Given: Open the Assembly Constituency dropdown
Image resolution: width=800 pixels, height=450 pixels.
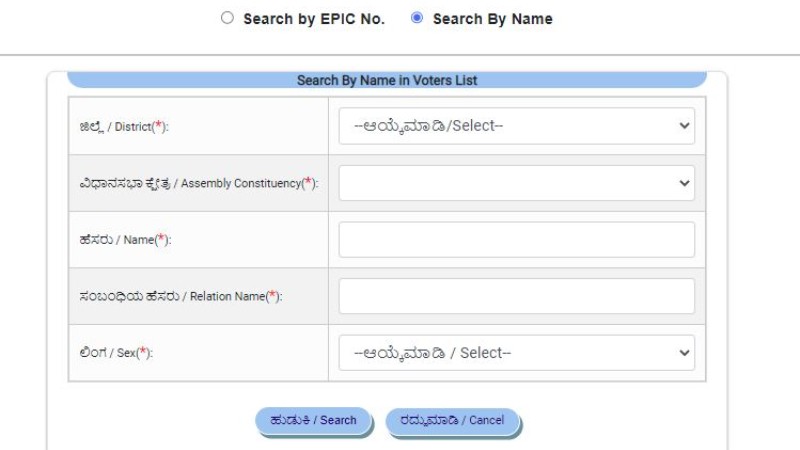Looking at the screenshot, I should point(516,183).
